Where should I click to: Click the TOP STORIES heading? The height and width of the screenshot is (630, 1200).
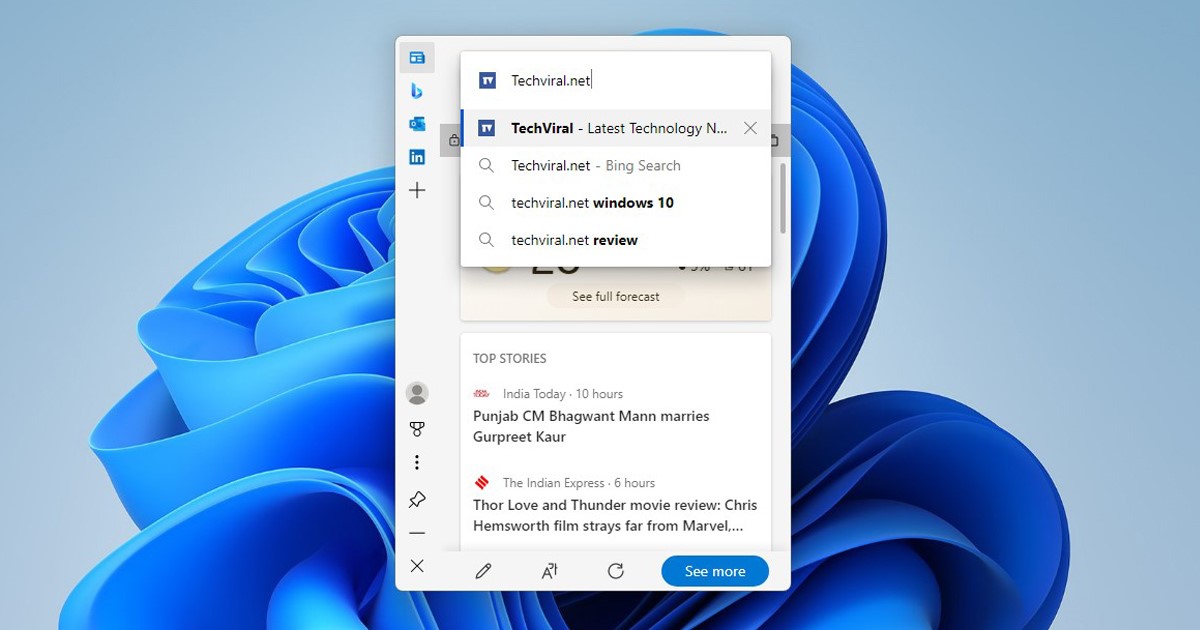click(510, 358)
